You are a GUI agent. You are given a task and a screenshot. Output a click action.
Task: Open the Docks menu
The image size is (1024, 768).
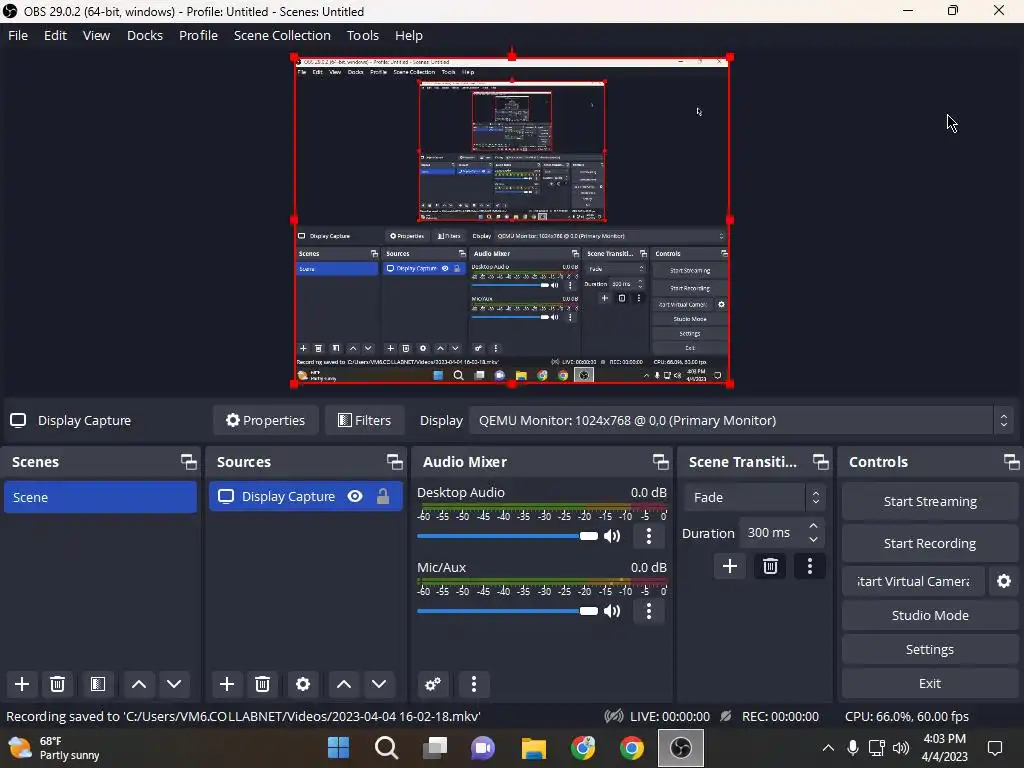[x=145, y=35]
